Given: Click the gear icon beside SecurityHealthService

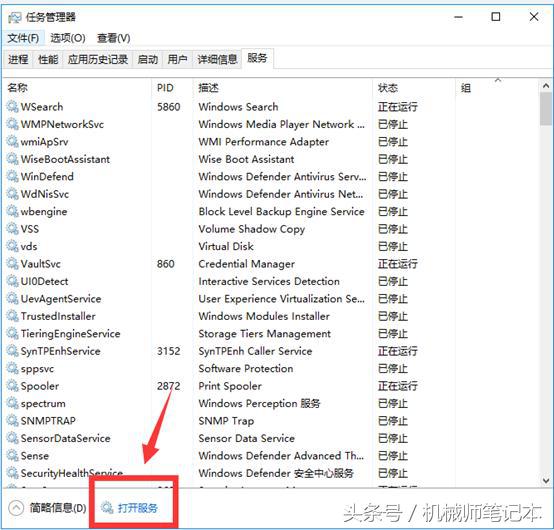Looking at the screenshot, I should click(12, 473).
